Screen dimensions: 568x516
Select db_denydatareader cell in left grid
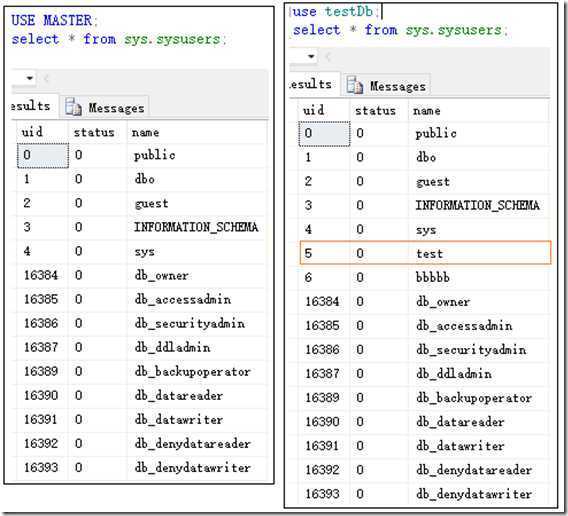197,444
